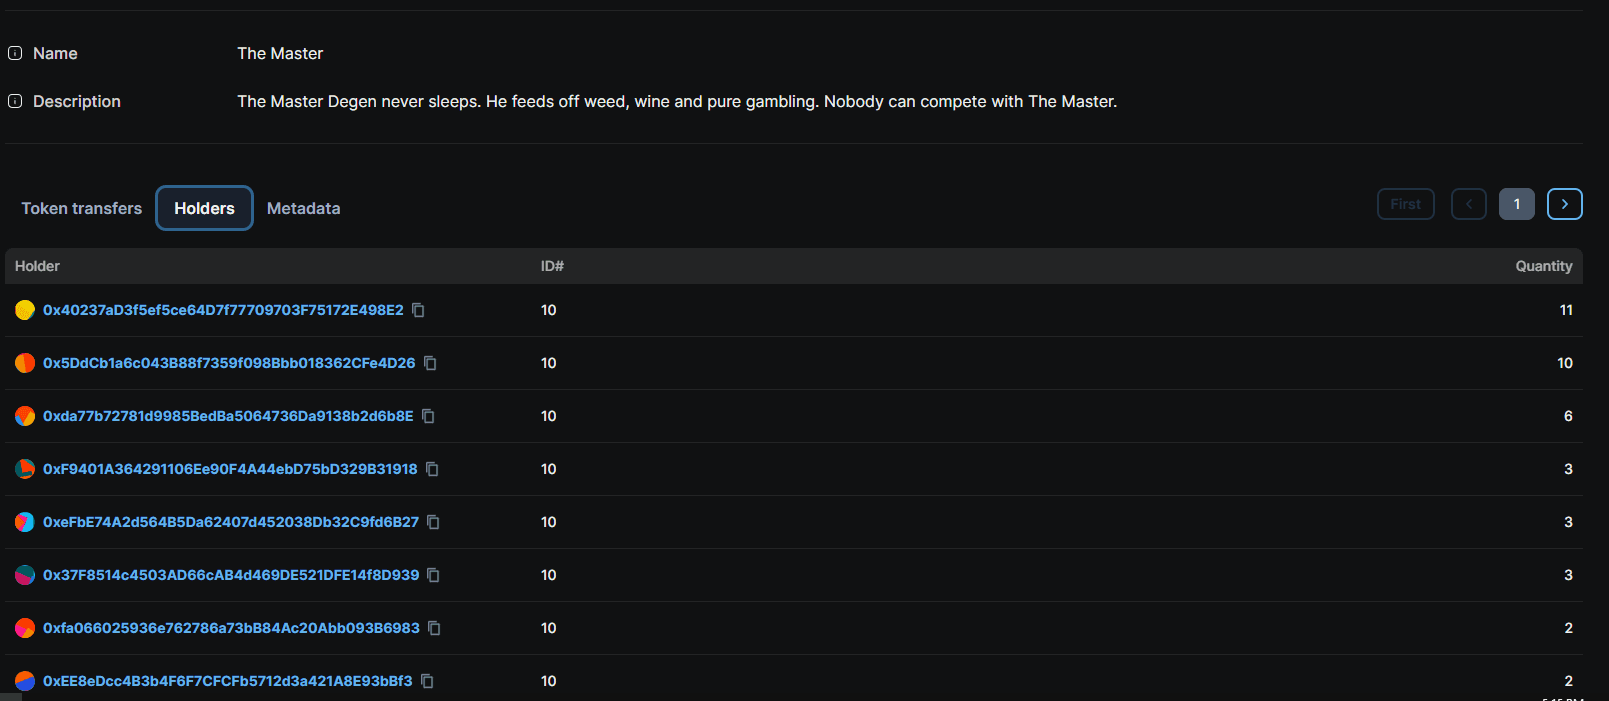The width and height of the screenshot is (1609, 701).
Task: Copy address 0xEE8eDcc4B3b4F6F7CFCFb5712d3a421A8E93bBf3
Action: point(427,681)
